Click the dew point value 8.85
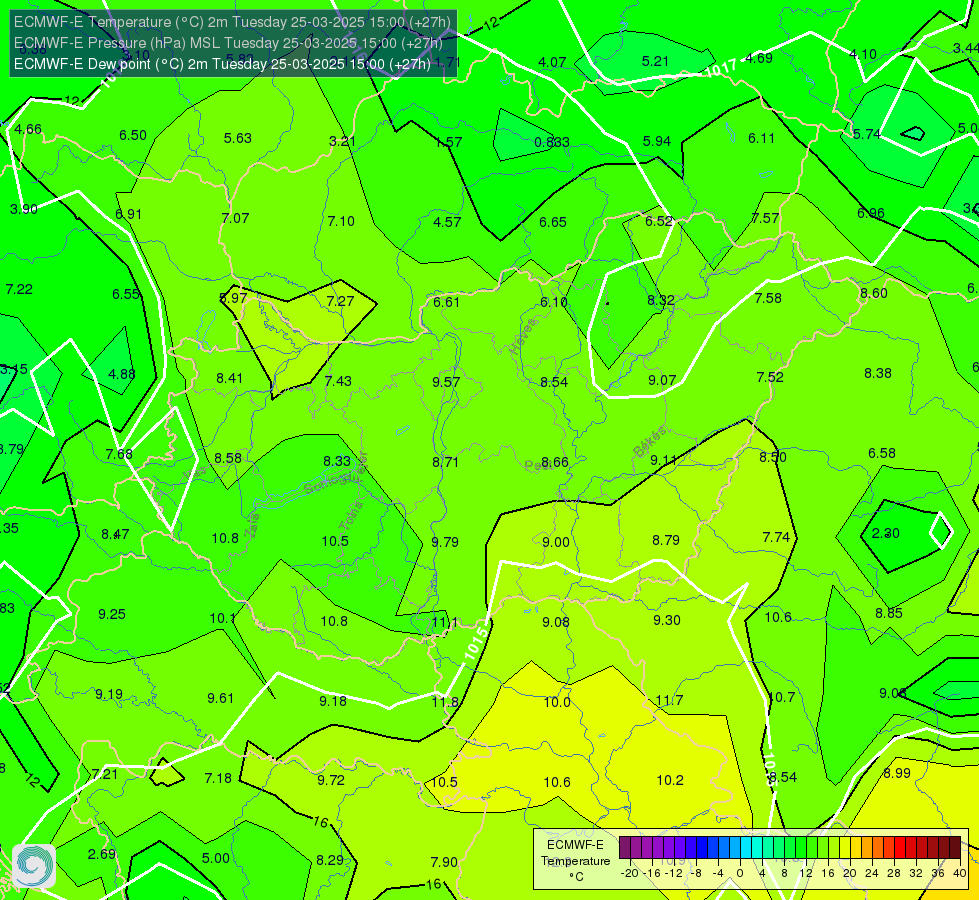Viewport: 979px width, 900px height. click(888, 613)
